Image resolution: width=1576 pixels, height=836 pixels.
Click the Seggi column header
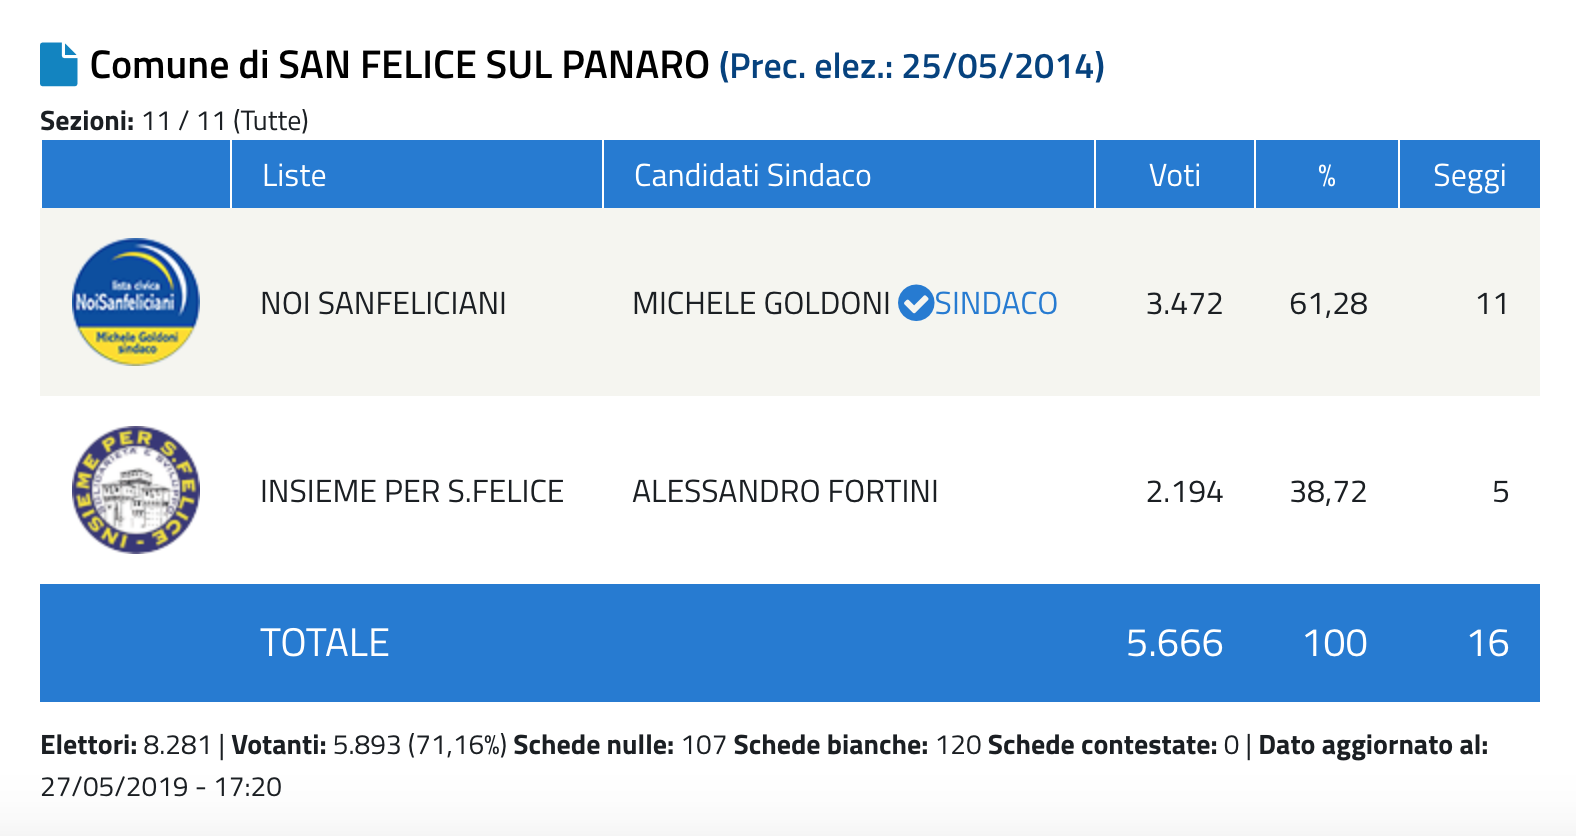coord(1469,176)
